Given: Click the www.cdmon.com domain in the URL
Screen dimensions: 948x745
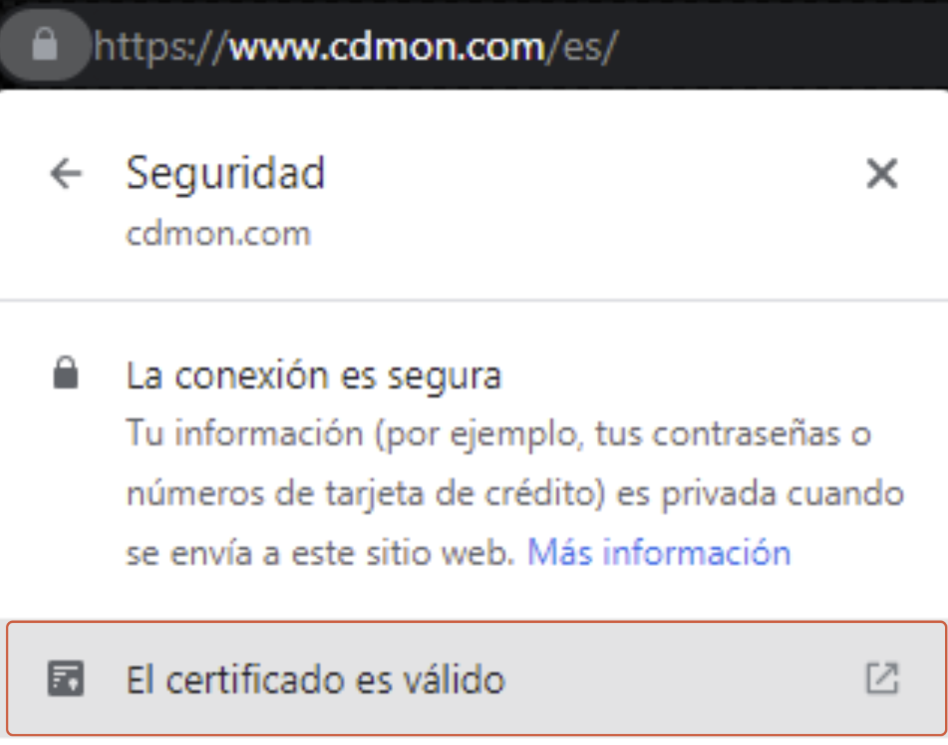Looking at the screenshot, I should 388,47.
